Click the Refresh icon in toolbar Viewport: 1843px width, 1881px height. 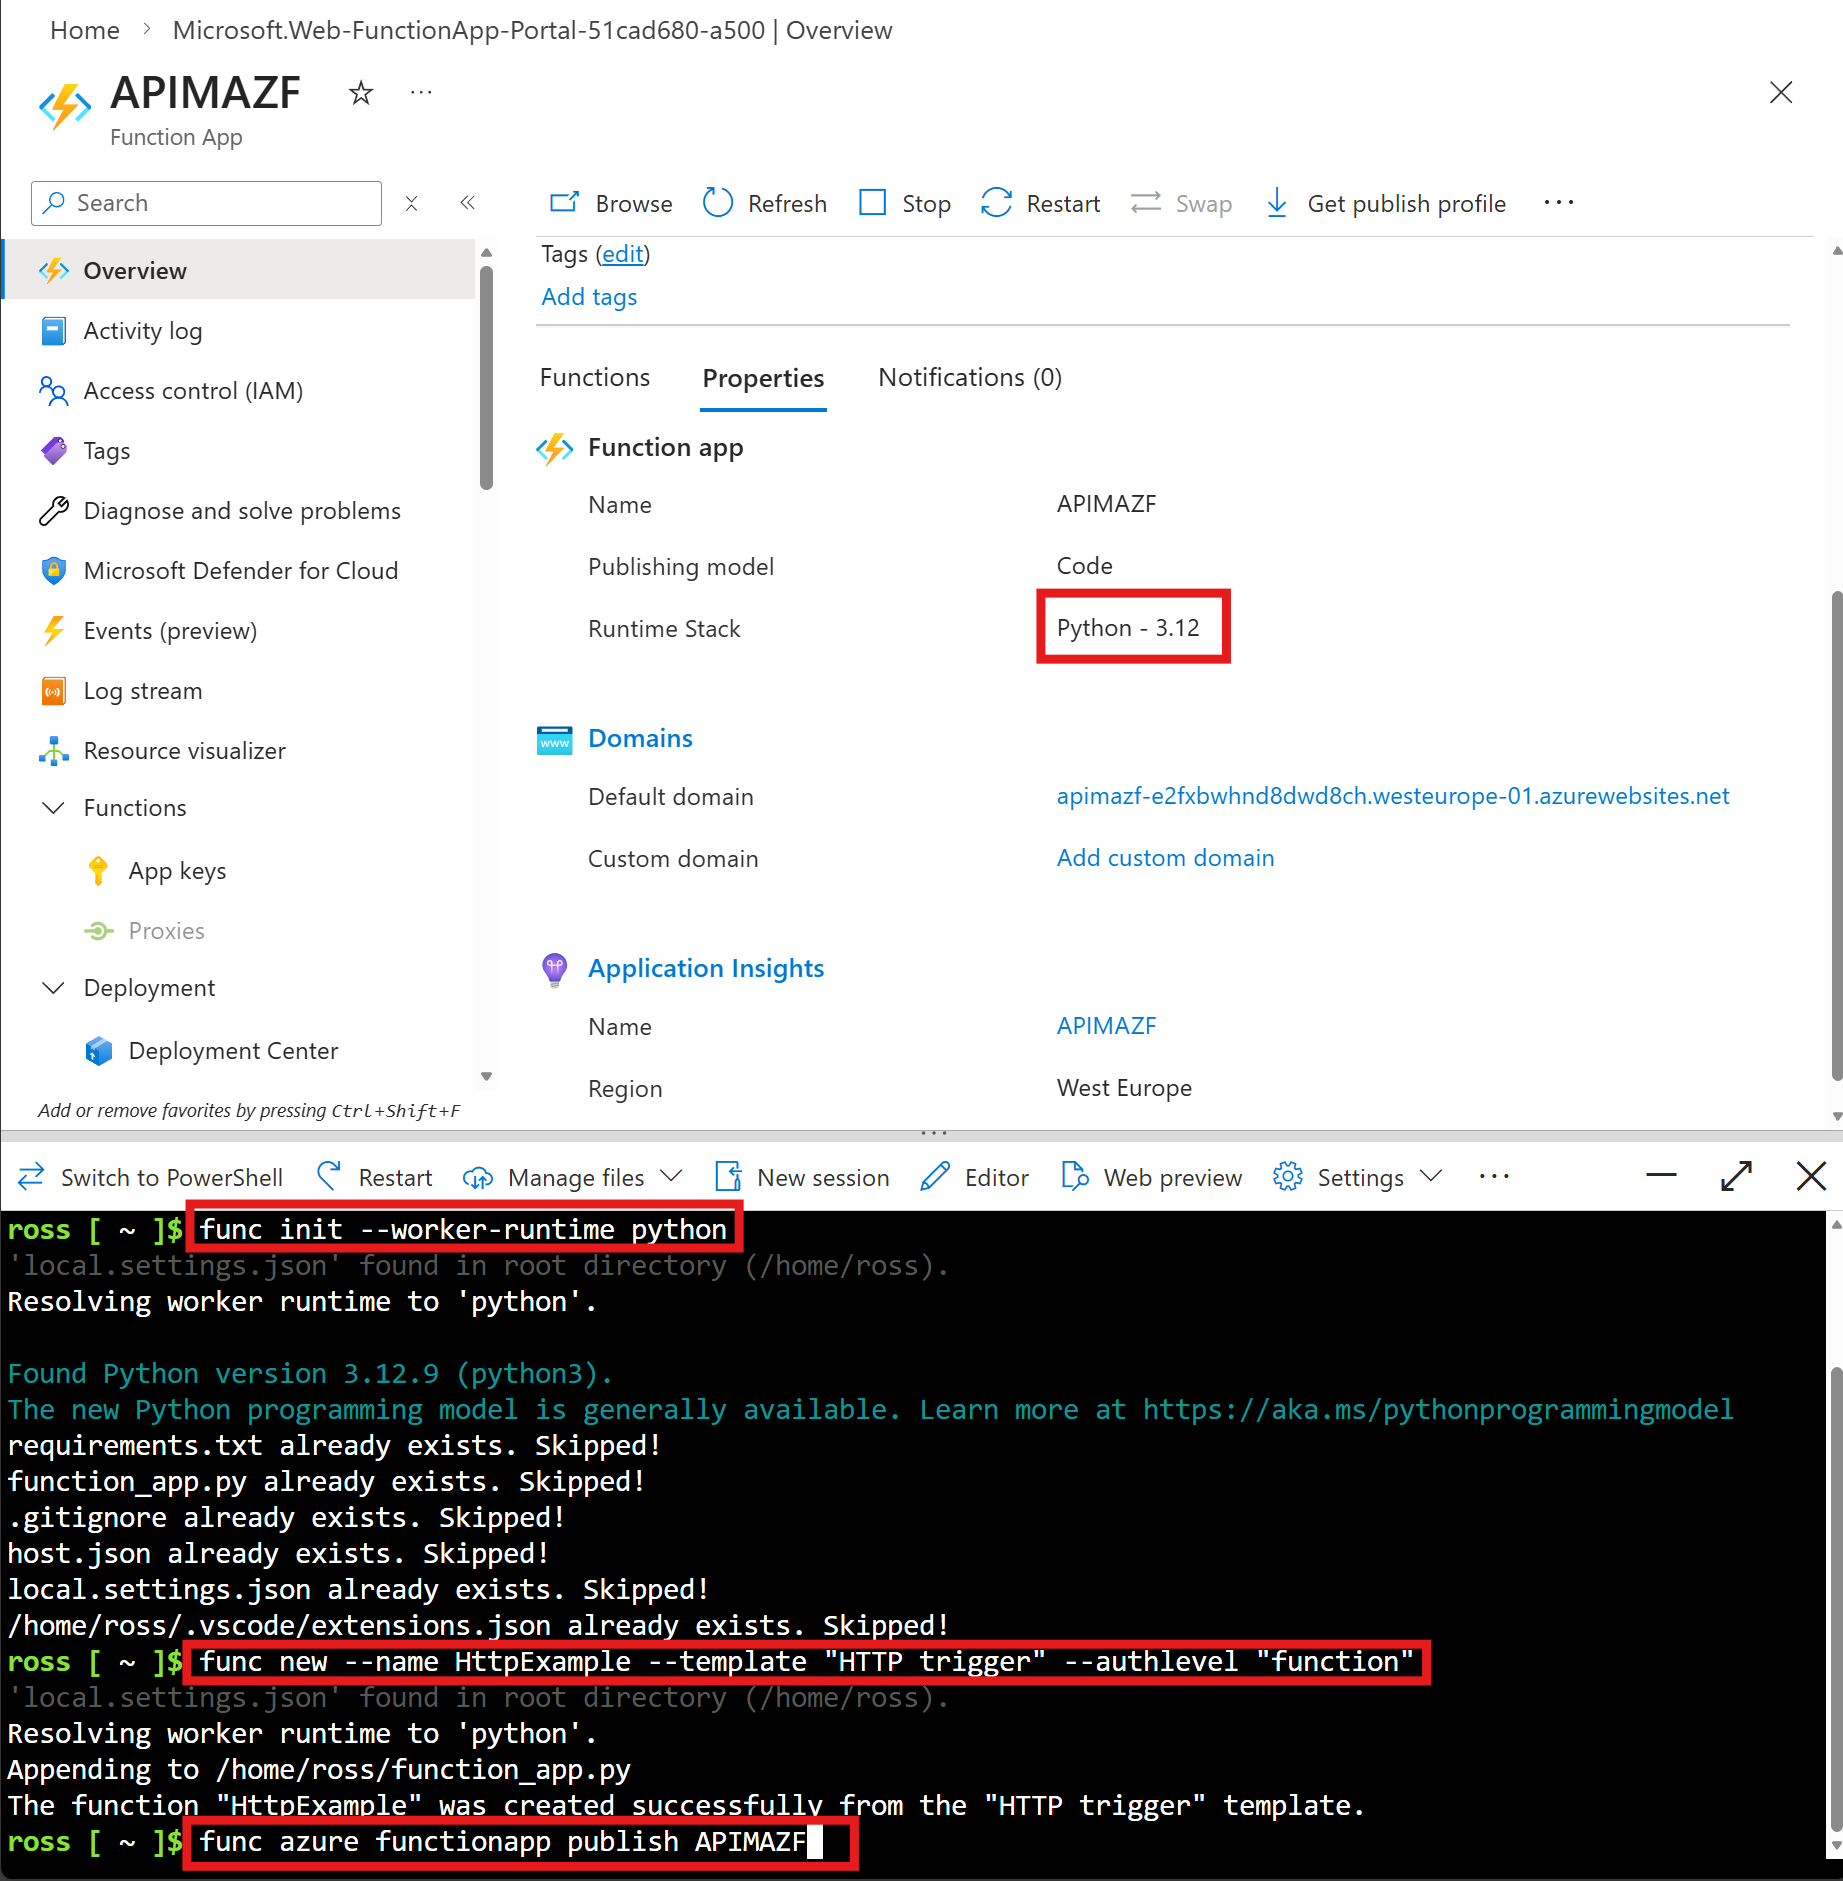pyautogui.click(x=718, y=203)
